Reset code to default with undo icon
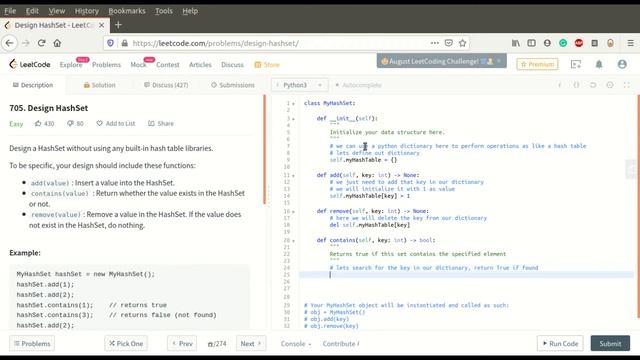The image size is (640, 360). coord(593,85)
